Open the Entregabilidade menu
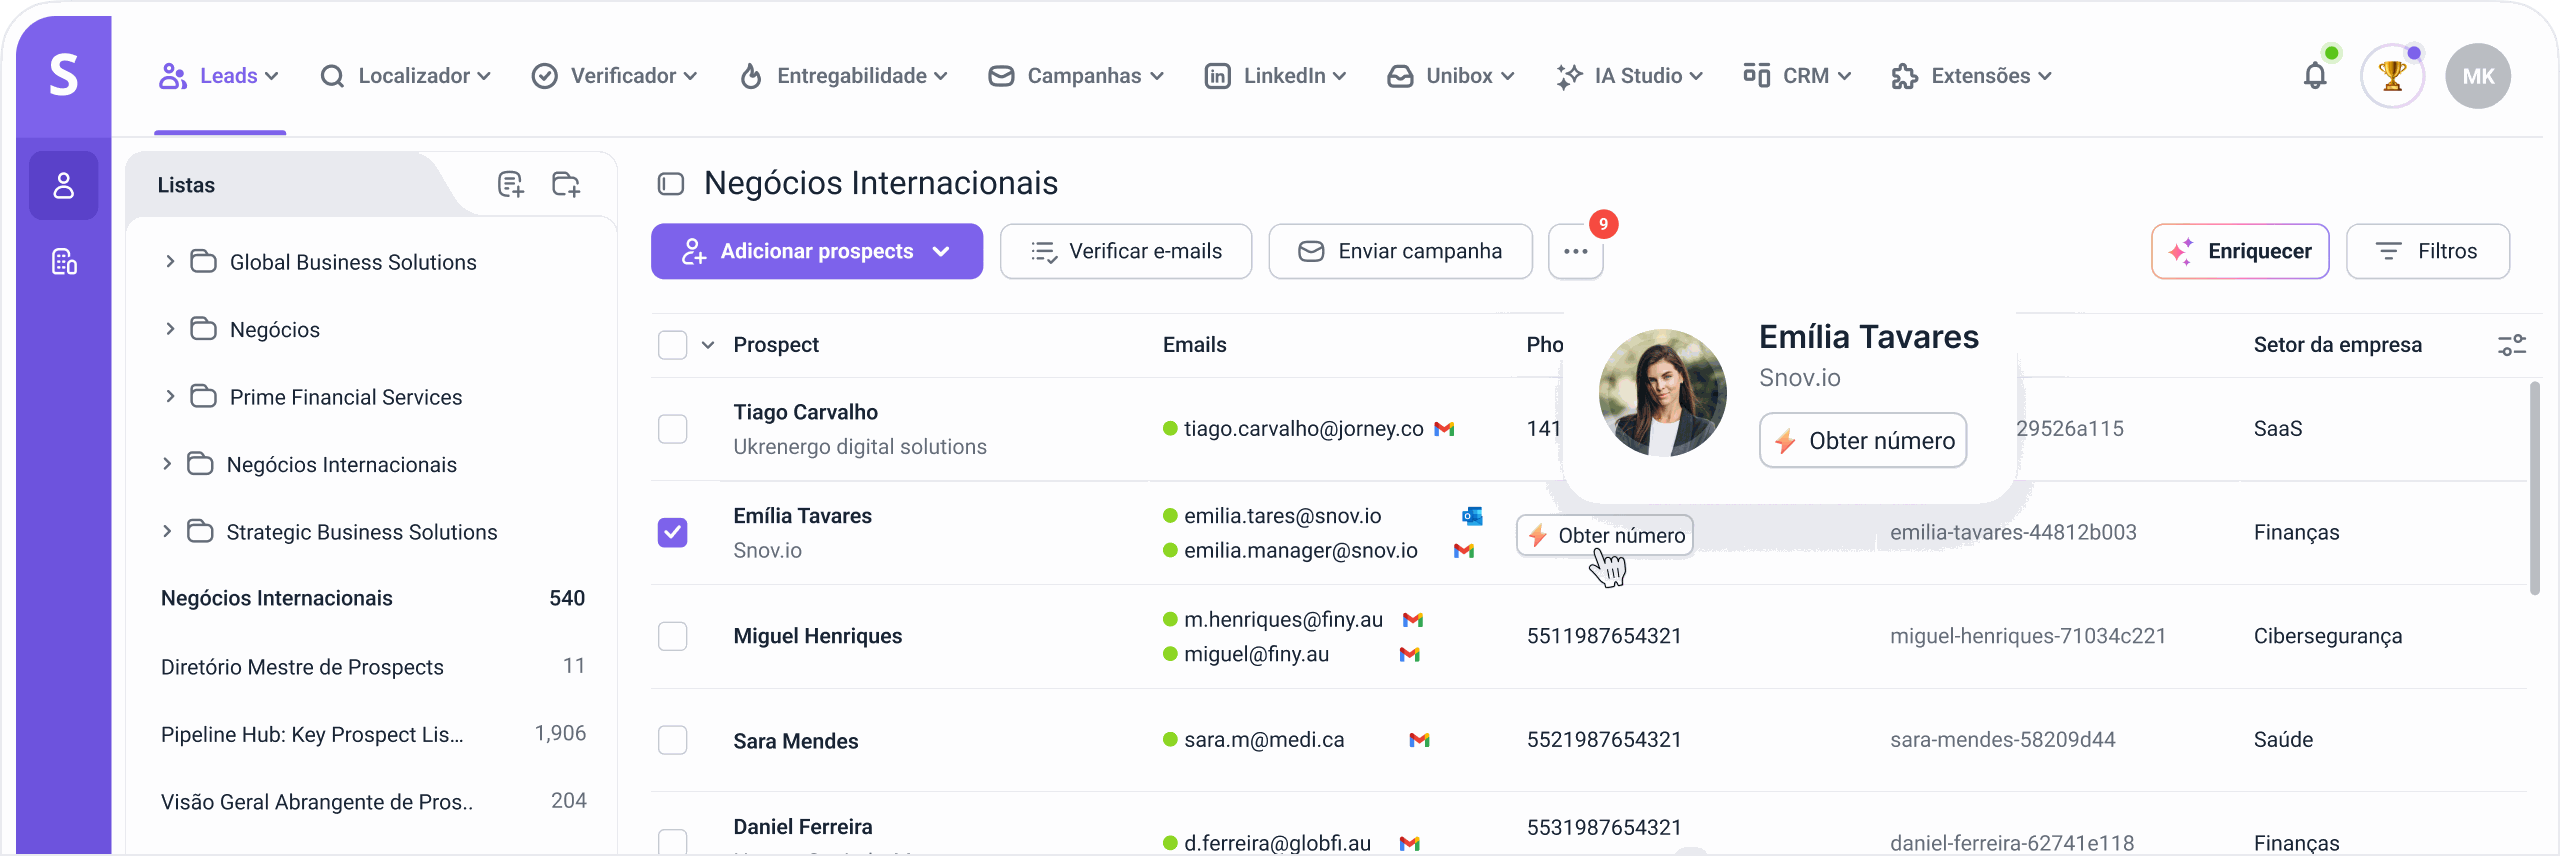2560x856 pixels. (843, 76)
